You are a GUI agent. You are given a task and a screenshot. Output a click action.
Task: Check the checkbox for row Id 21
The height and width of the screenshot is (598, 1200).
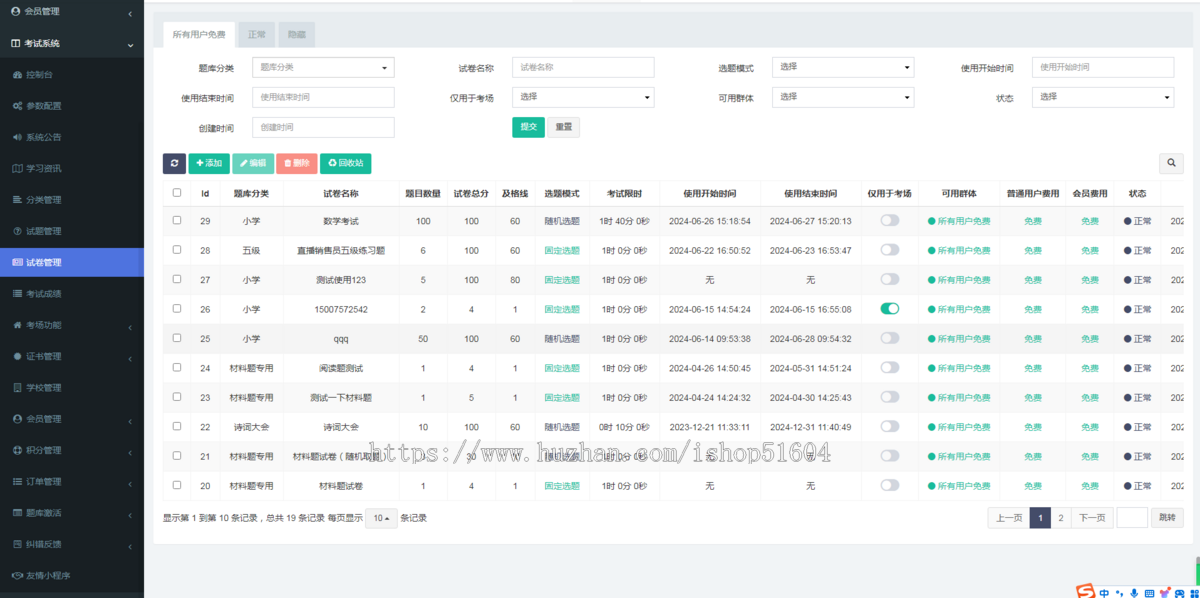pyautogui.click(x=177, y=455)
